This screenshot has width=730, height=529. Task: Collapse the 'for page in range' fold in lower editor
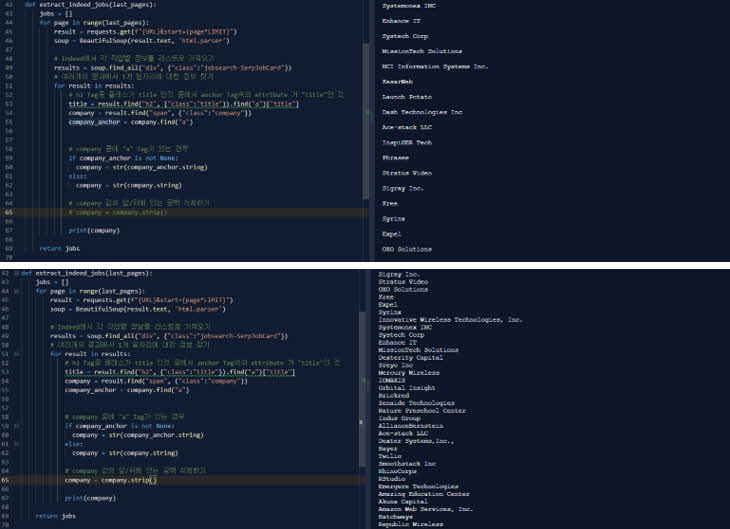[16, 291]
